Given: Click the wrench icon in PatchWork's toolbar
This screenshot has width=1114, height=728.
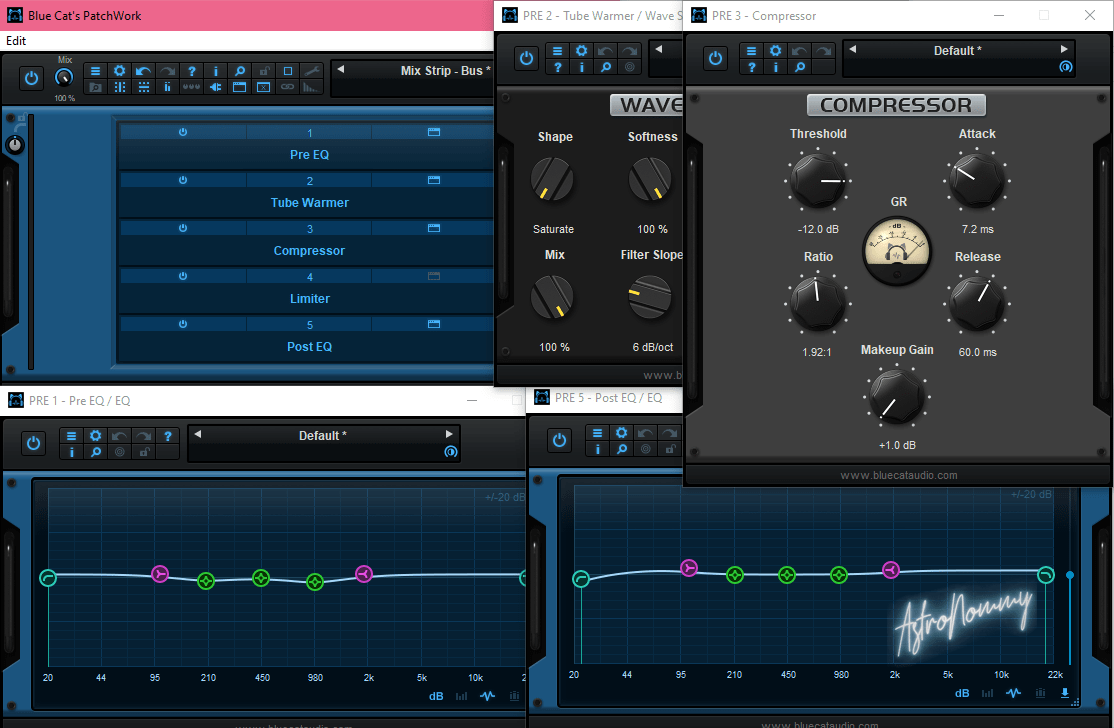Looking at the screenshot, I should pyautogui.click(x=312, y=70).
